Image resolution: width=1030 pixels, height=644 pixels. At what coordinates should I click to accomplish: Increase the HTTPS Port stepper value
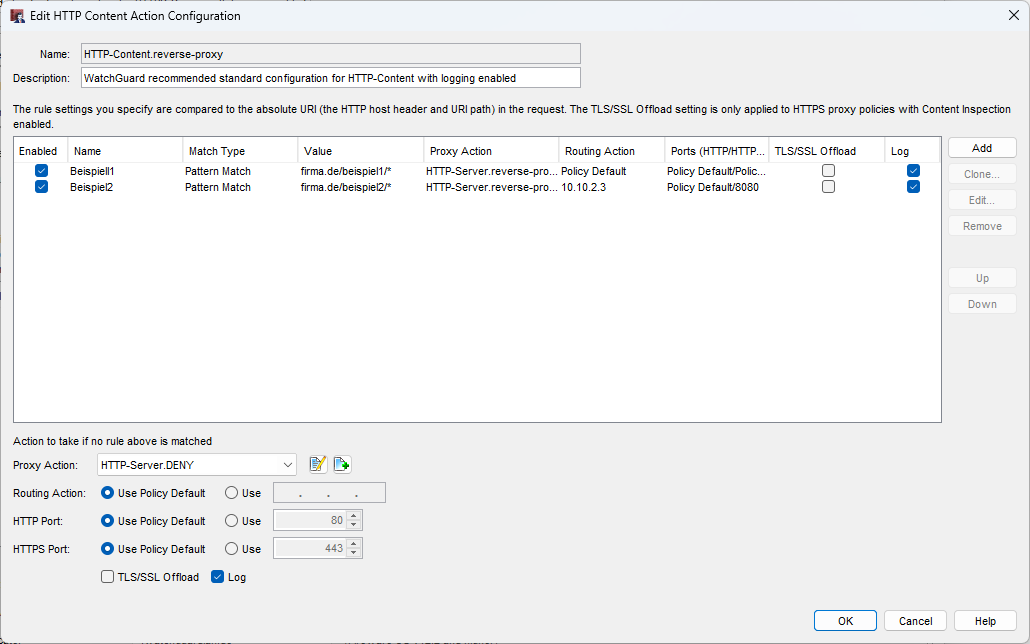point(354,544)
